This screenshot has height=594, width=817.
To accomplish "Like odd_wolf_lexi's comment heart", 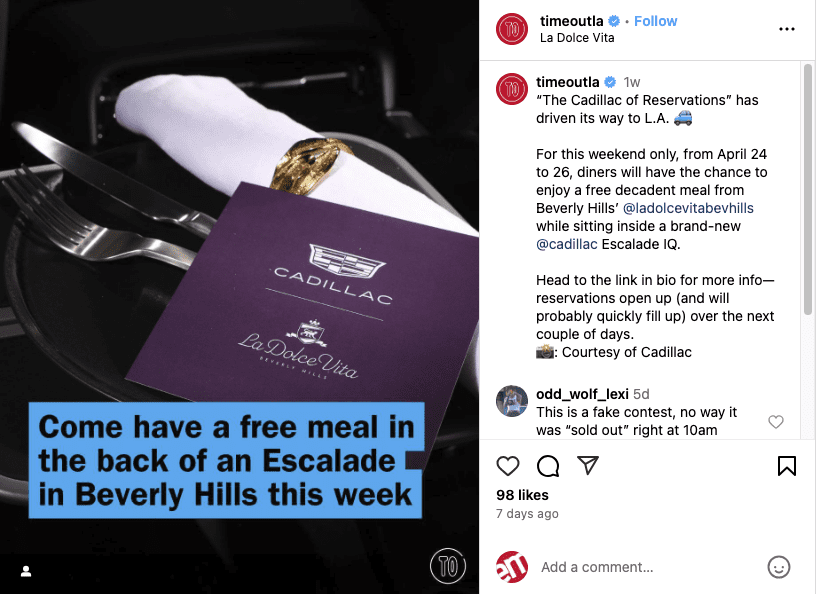I will [776, 422].
